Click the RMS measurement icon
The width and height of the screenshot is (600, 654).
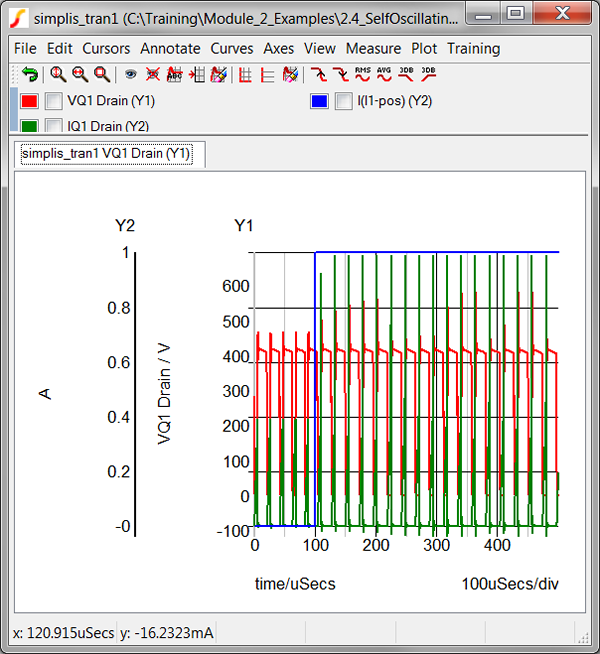click(362, 74)
